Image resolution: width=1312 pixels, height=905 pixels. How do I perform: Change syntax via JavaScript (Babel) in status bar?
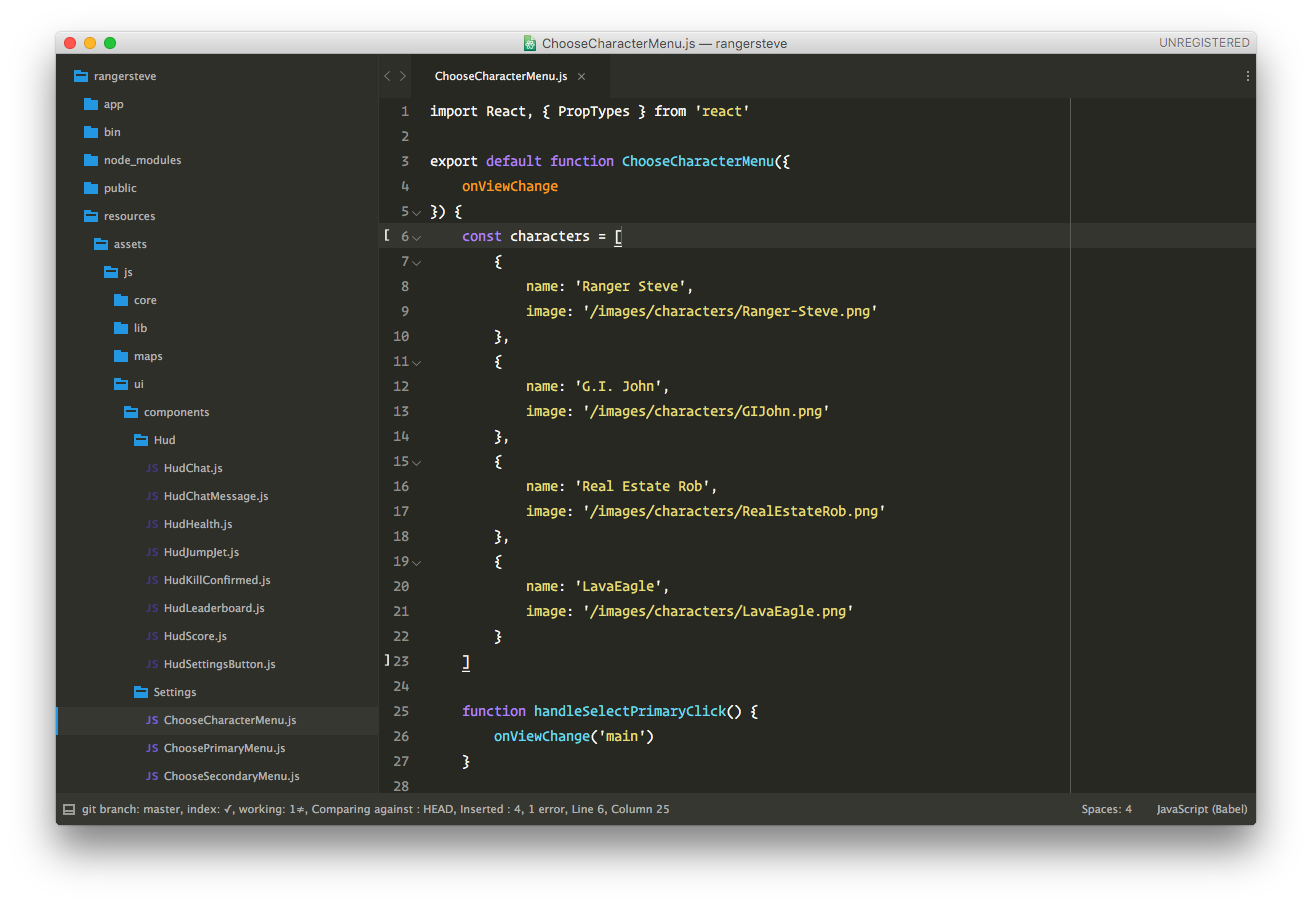click(1201, 809)
